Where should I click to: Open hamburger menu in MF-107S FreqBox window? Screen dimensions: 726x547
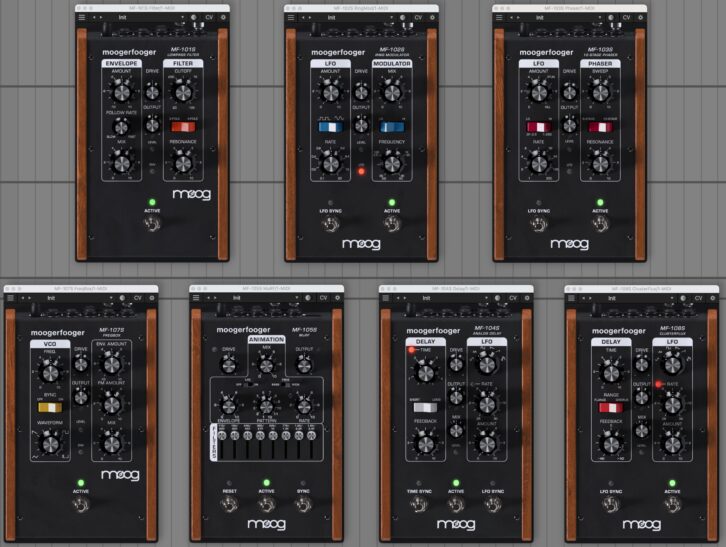(x=11, y=298)
